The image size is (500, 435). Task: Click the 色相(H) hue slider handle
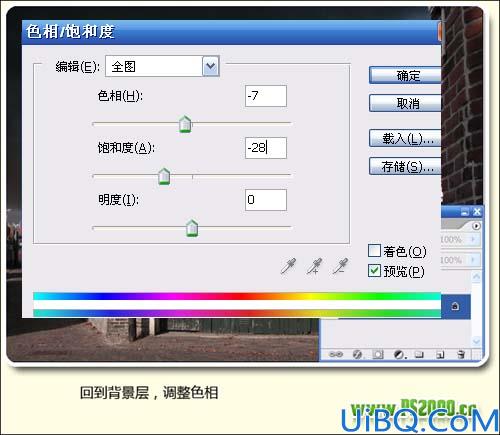pyautogui.click(x=185, y=124)
